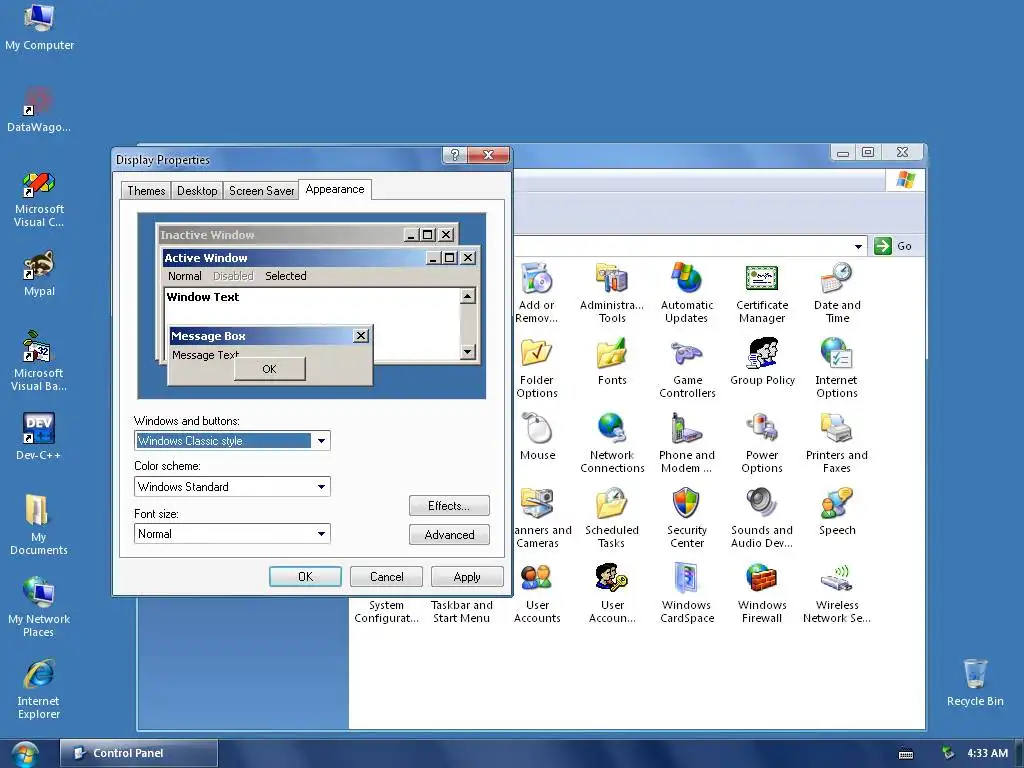This screenshot has width=1024, height=768.
Task: Open System Configuration item
Action: (386, 611)
